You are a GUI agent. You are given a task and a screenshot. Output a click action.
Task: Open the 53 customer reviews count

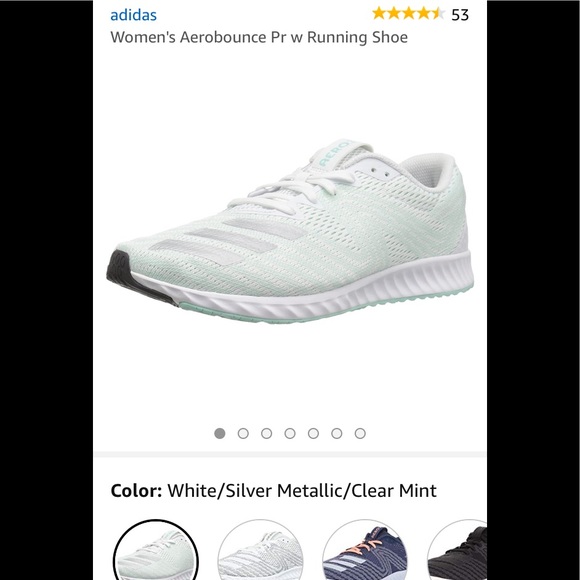(x=460, y=15)
